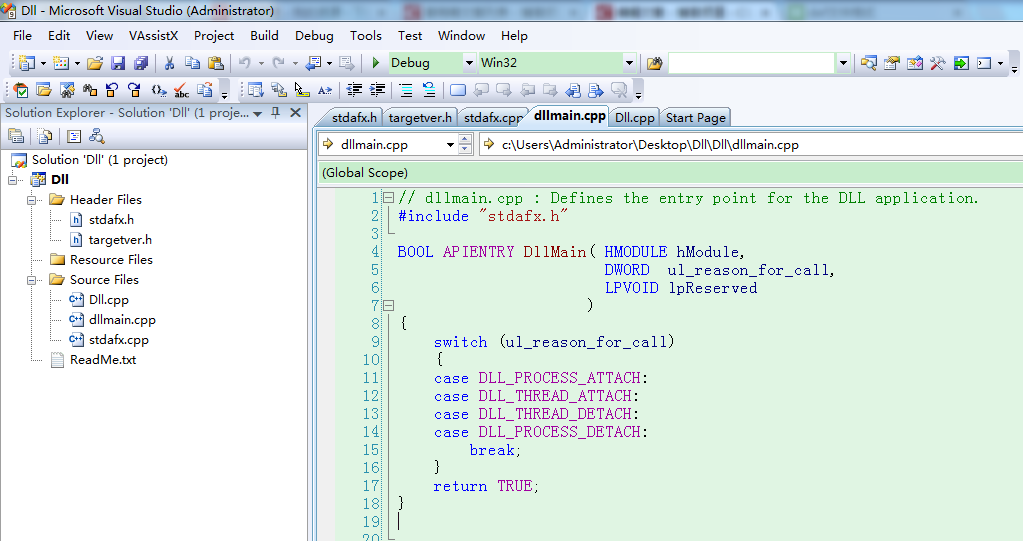Viewport: 1023px width, 541px height.
Task: Click the Find in Files icon
Action: 654,63
